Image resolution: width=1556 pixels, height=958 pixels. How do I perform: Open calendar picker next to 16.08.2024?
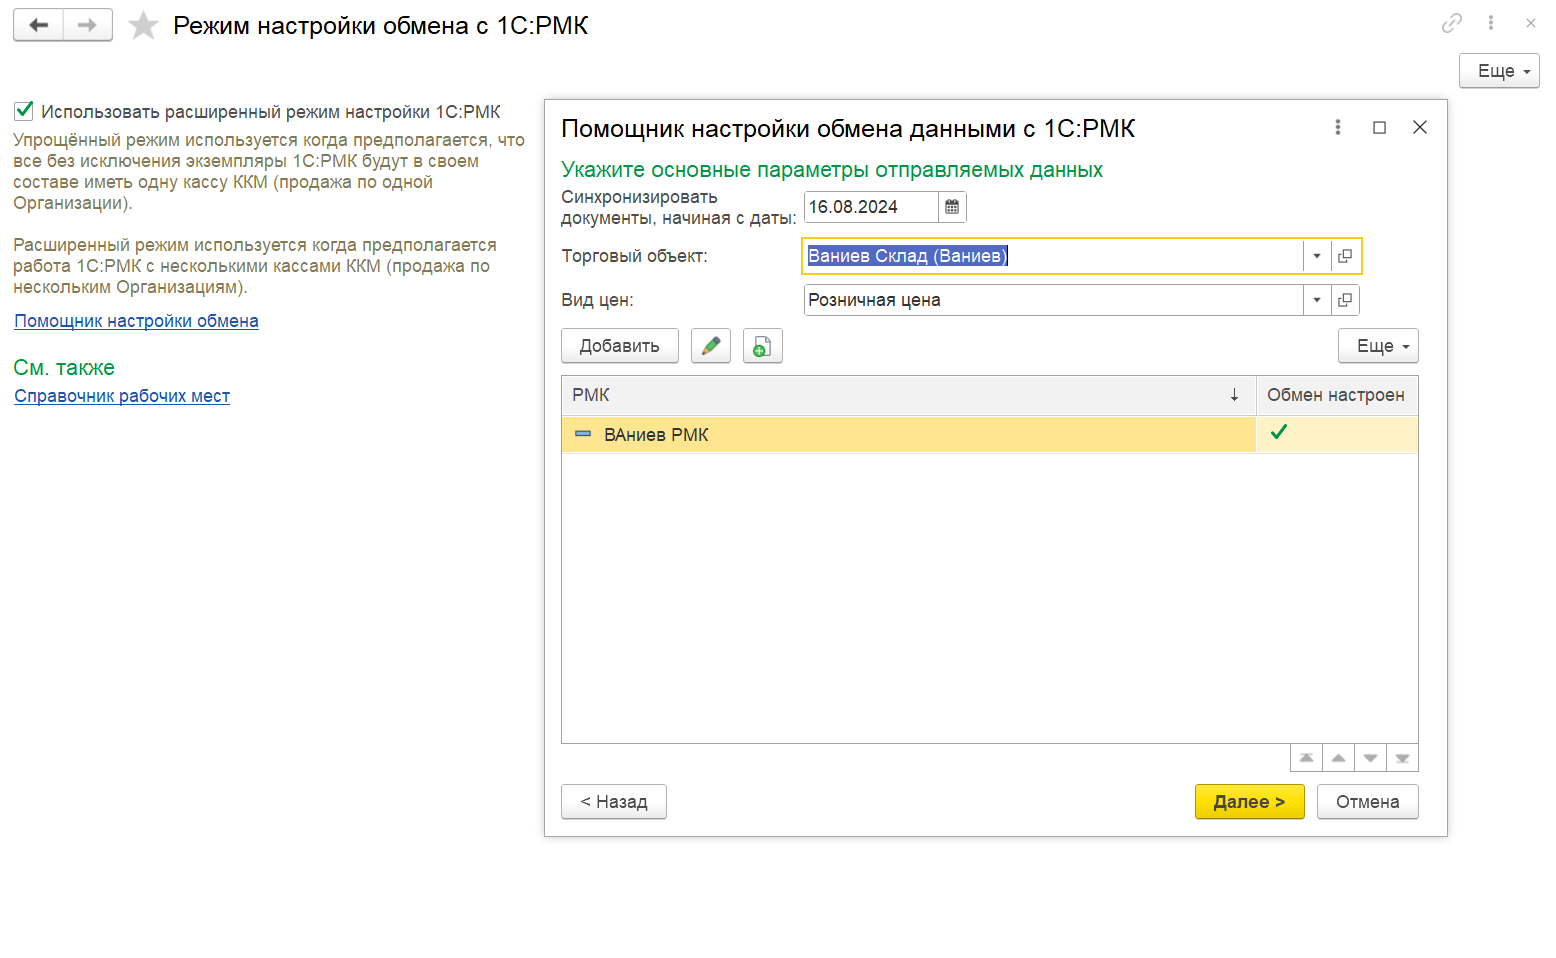point(952,207)
